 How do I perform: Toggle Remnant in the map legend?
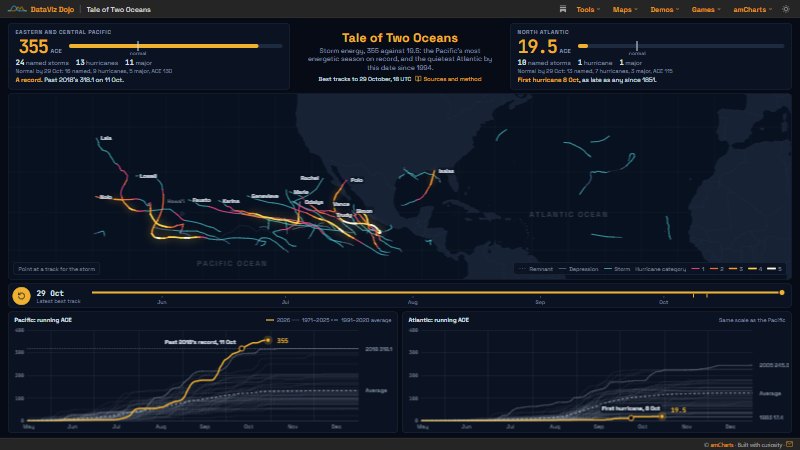(x=536, y=269)
